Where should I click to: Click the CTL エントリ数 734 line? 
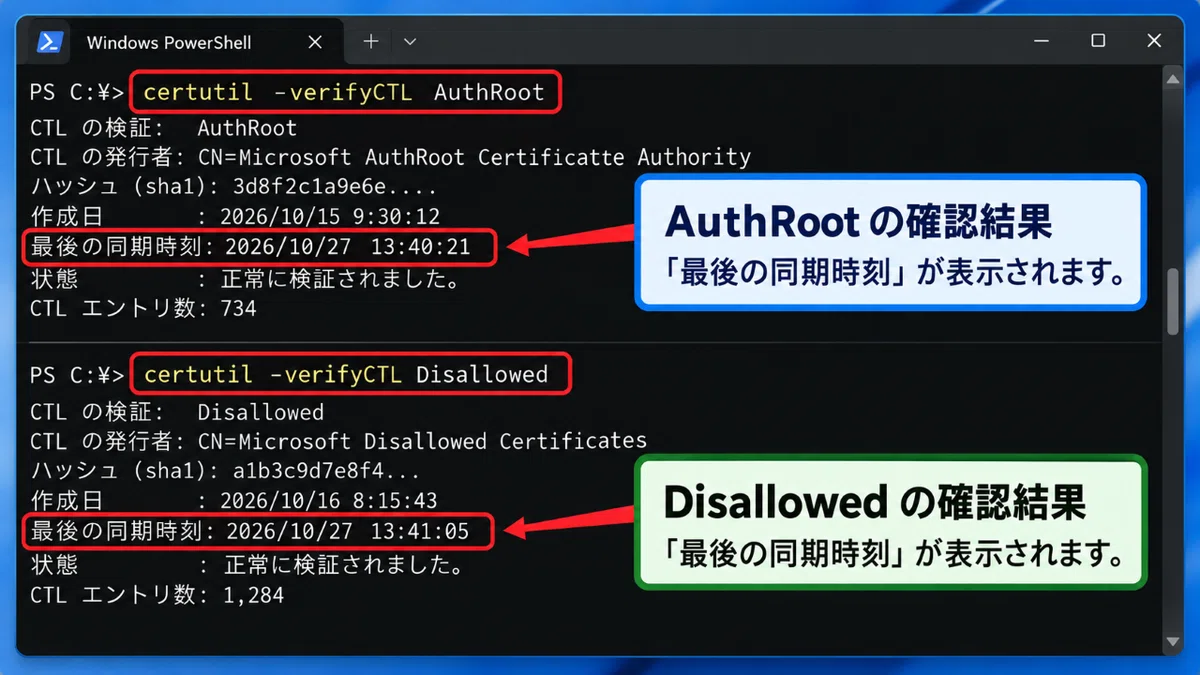[x=143, y=308]
